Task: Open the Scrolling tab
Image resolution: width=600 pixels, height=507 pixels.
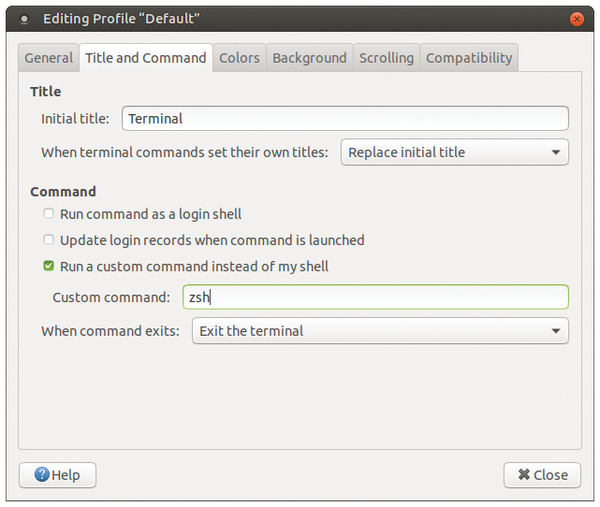Action: pos(386,58)
